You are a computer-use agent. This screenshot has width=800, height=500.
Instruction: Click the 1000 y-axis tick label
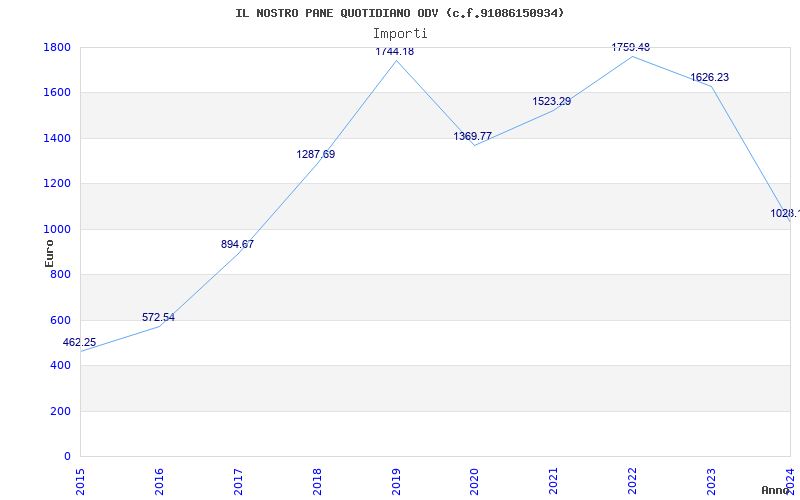click(58, 230)
